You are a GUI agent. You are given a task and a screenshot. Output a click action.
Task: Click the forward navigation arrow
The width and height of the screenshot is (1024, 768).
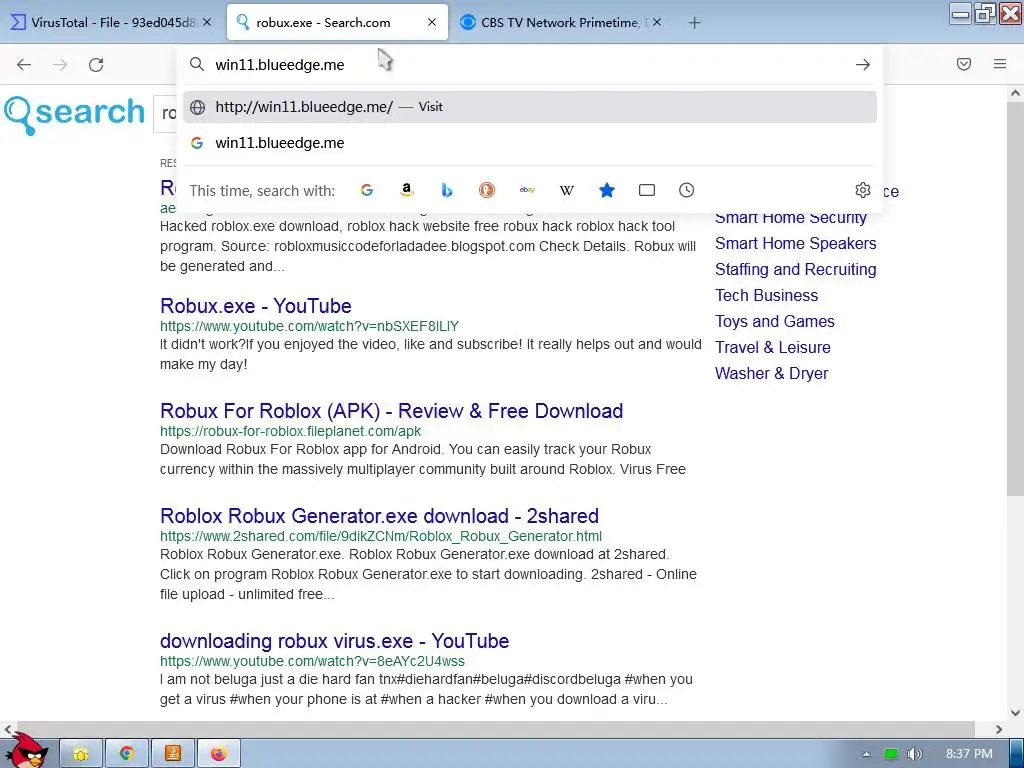(x=60, y=65)
